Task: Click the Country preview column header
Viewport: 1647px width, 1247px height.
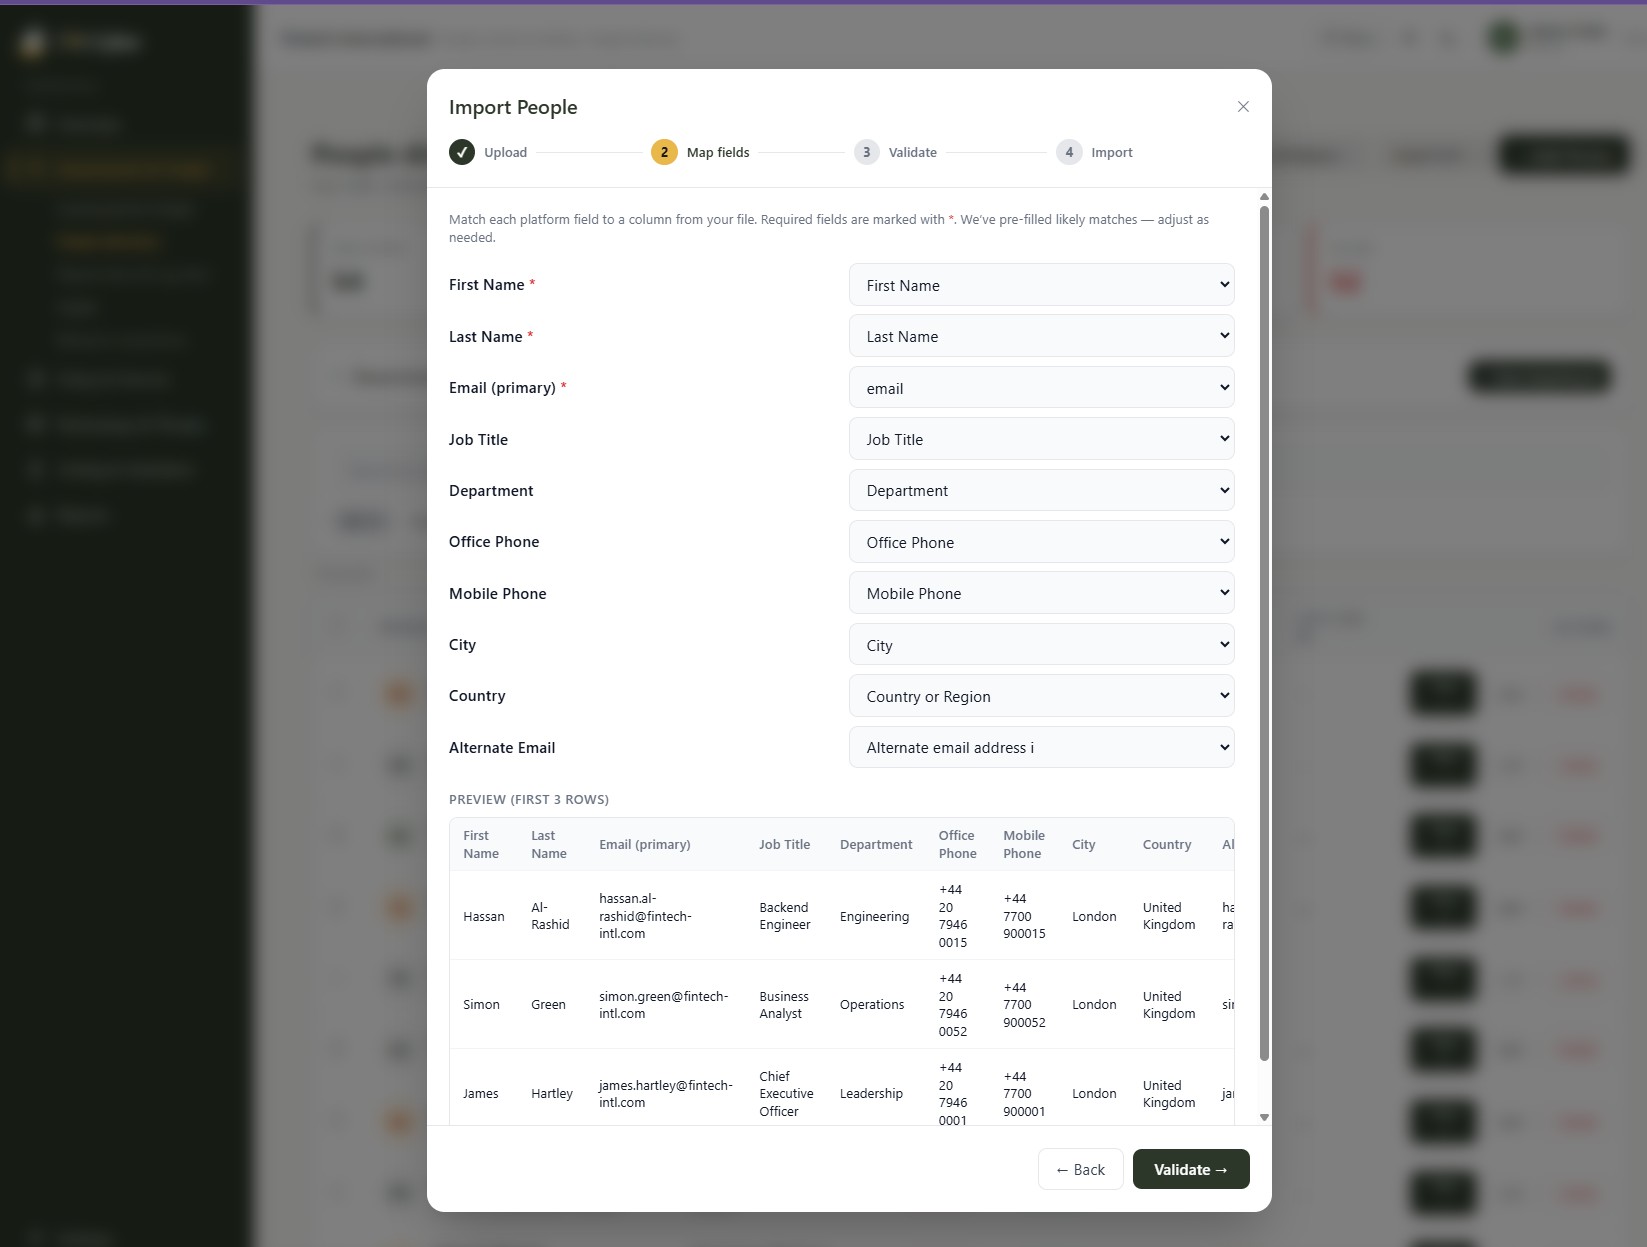Action: point(1167,844)
